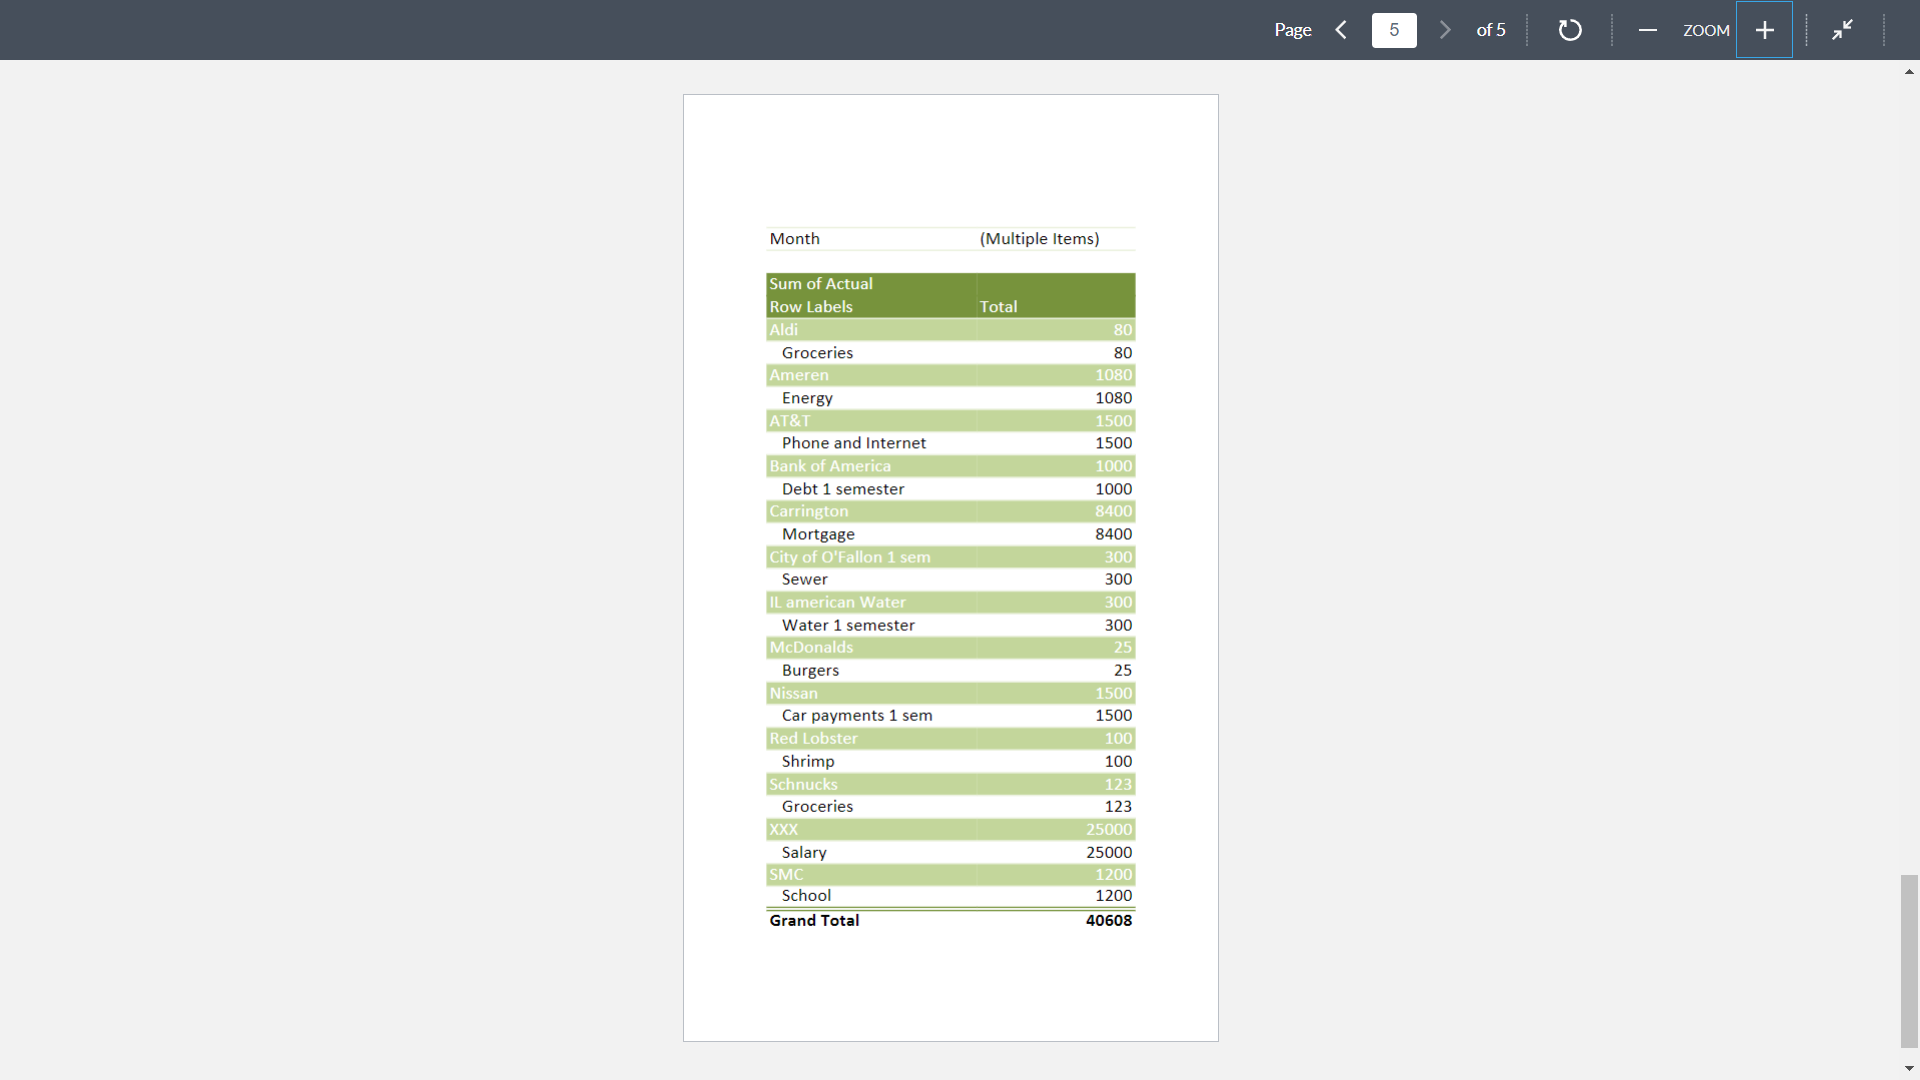The image size is (1920, 1080).
Task: Click inside the page number input field
Action: [x=1394, y=30]
